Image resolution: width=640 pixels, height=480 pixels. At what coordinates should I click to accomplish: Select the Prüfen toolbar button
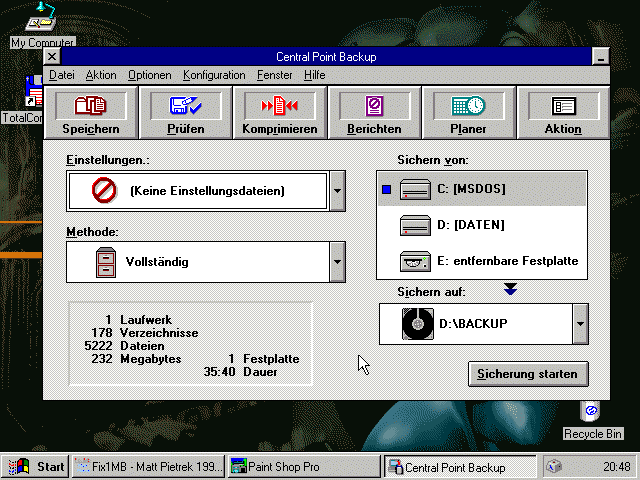(185, 113)
